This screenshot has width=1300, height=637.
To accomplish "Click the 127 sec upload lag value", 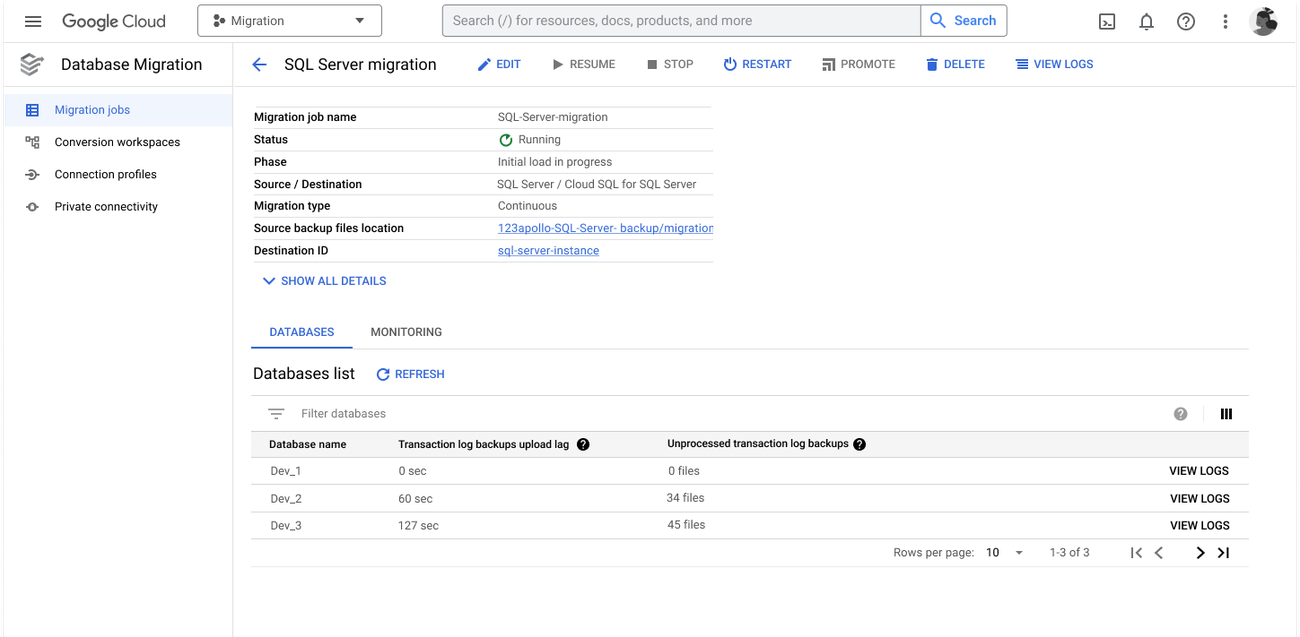I will click(418, 525).
